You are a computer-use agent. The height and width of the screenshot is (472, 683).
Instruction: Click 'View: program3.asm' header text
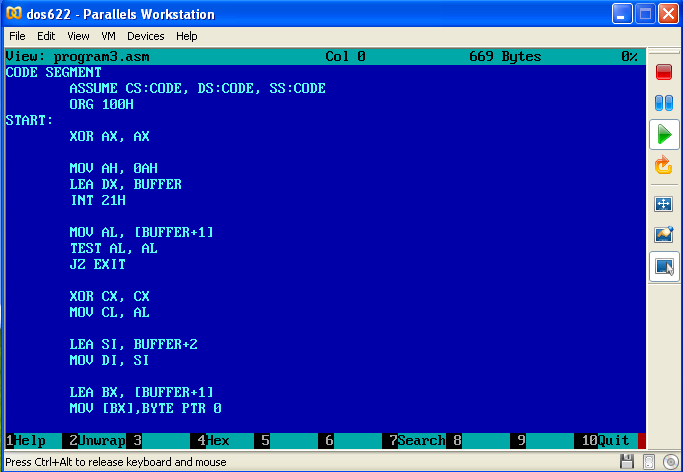pos(78,57)
